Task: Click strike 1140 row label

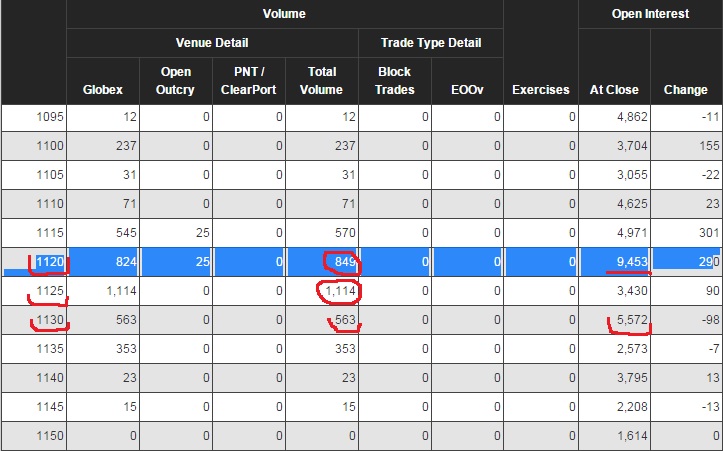Action: (50, 378)
